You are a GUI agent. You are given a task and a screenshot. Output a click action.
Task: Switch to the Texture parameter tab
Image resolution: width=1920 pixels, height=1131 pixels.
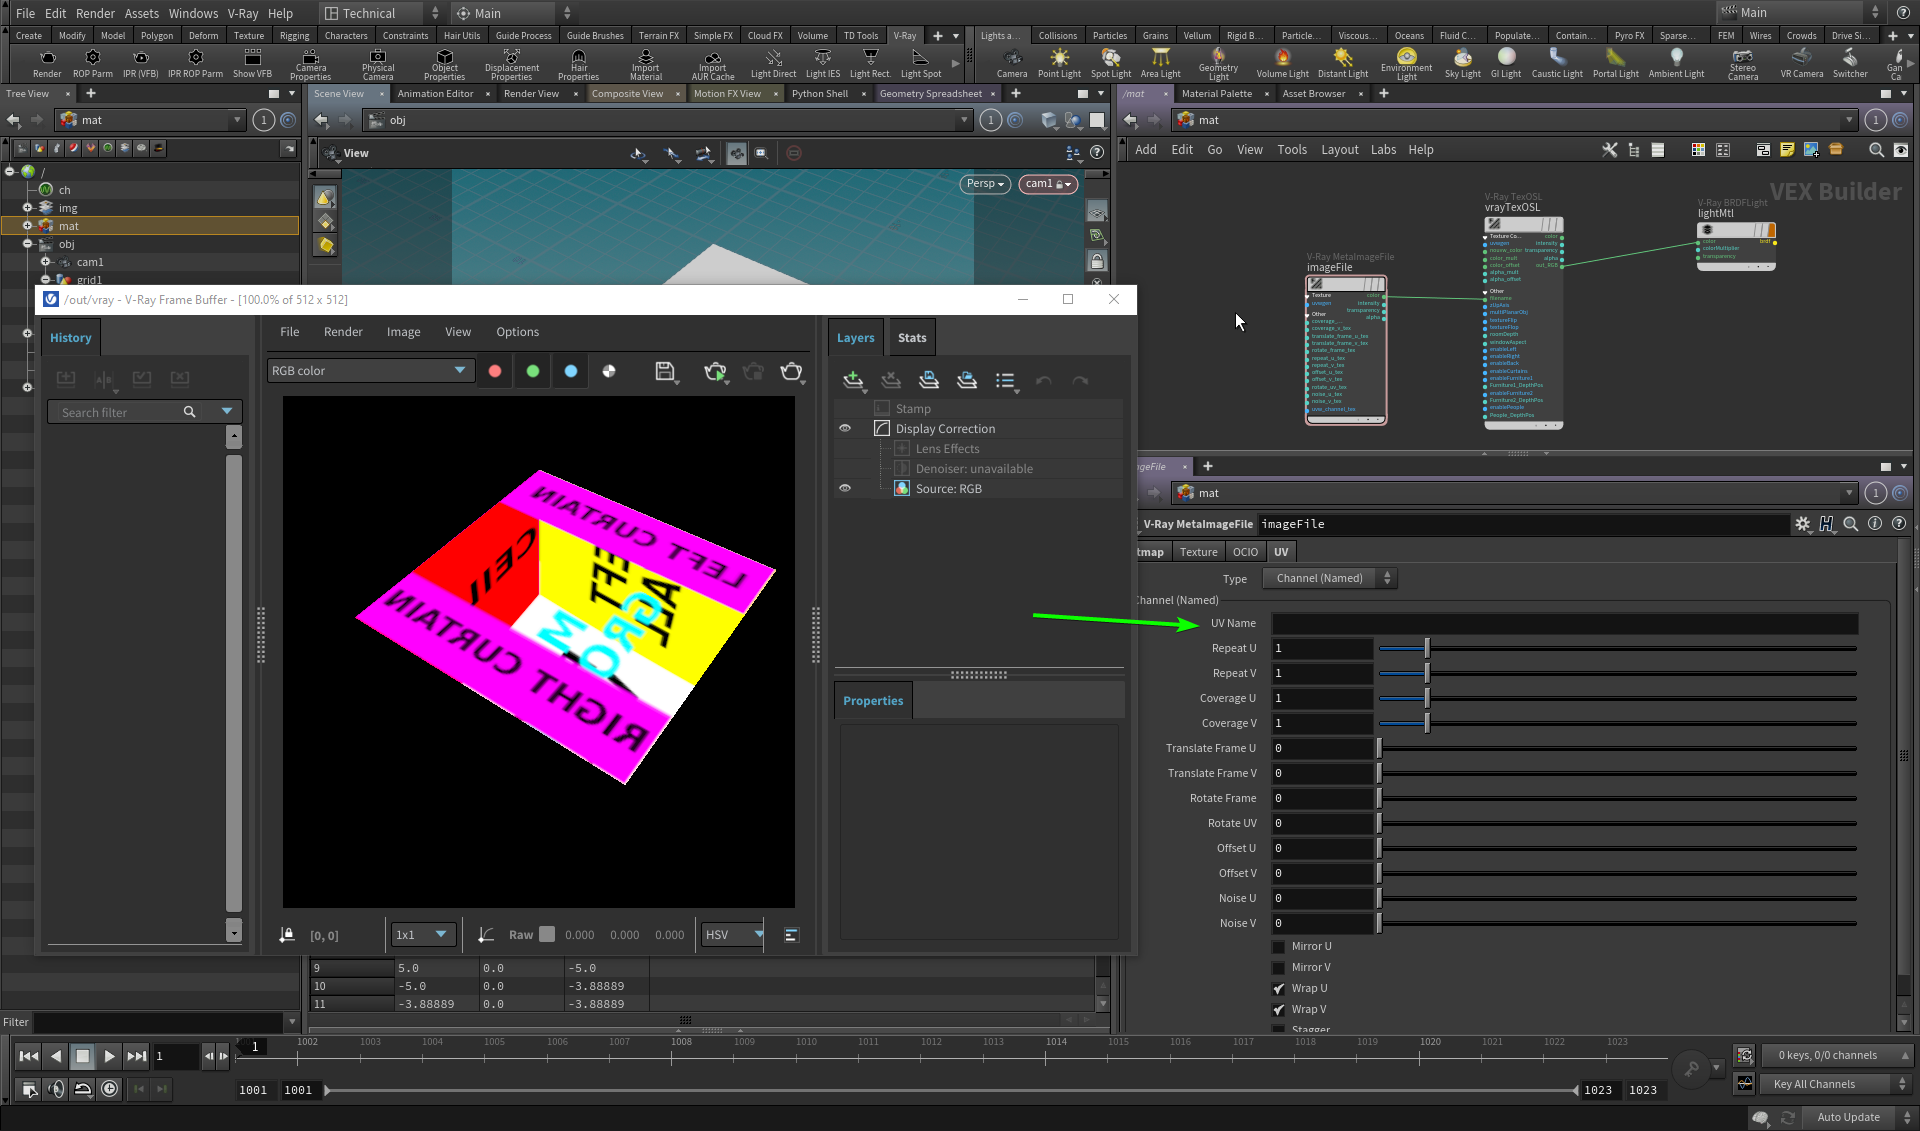point(1198,552)
